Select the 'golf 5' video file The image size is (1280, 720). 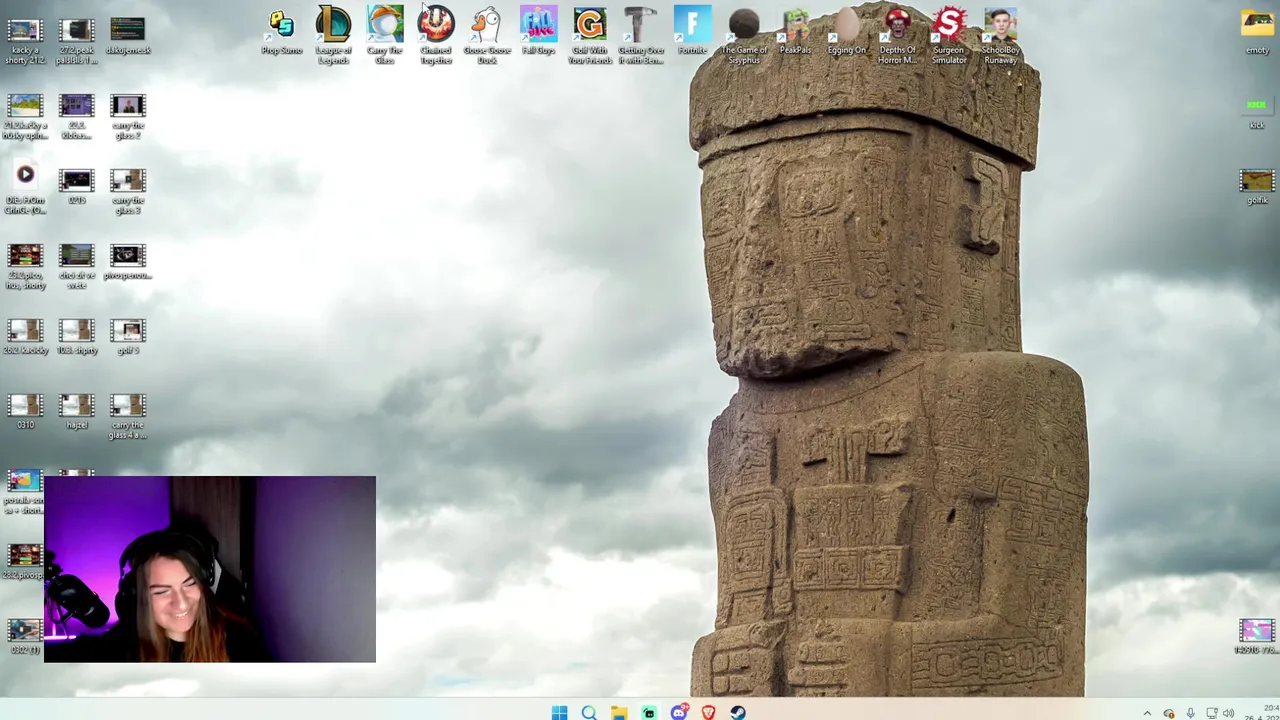tap(128, 337)
